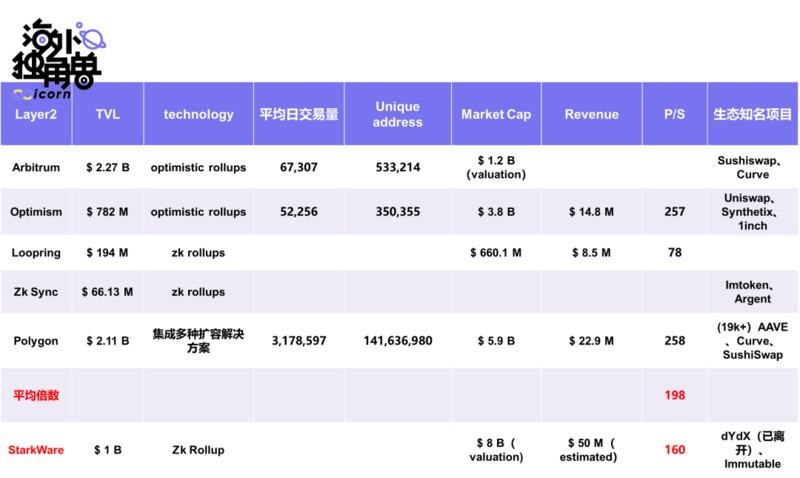
Task: Click the 67,307 transactions cell
Action: point(299,167)
